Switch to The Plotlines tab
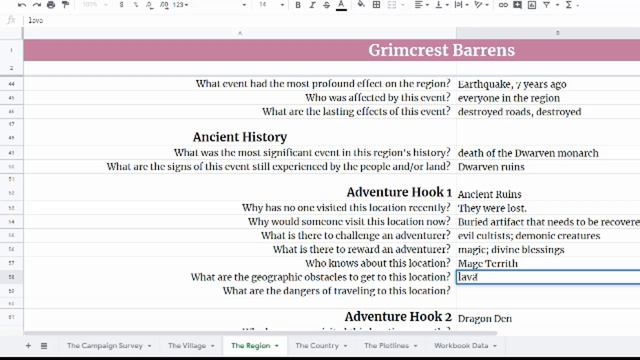The height and width of the screenshot is (360, 640). pos(386,346)
